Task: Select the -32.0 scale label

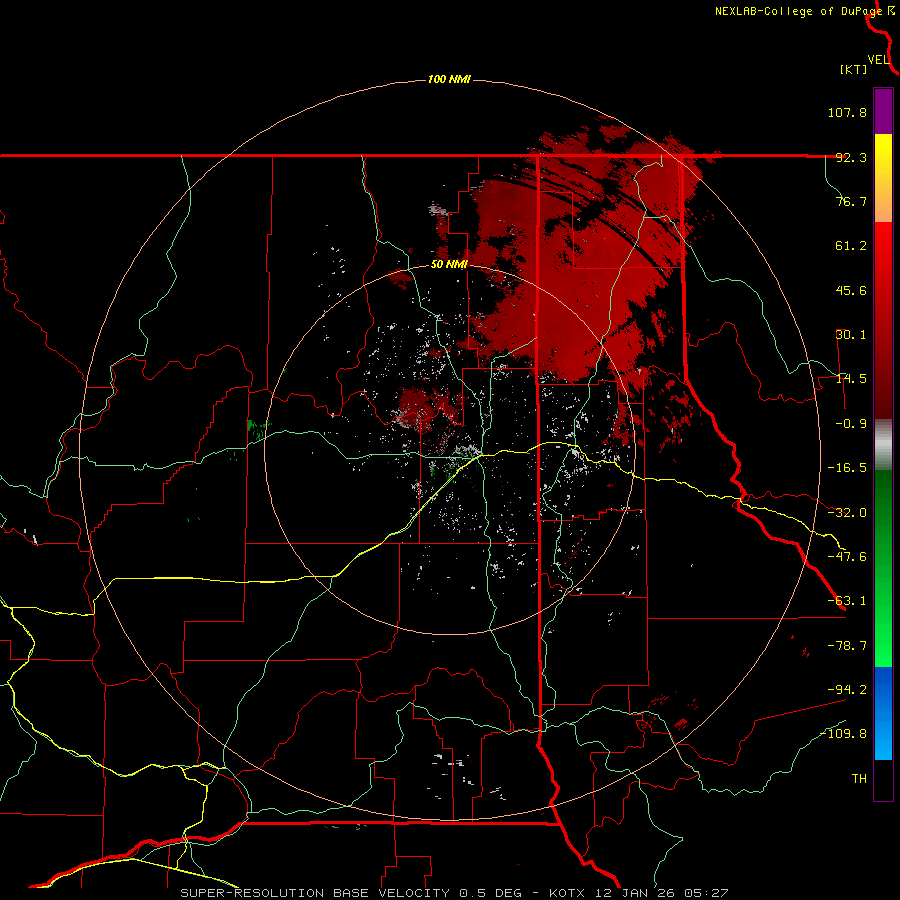Action: pos(847,513)
